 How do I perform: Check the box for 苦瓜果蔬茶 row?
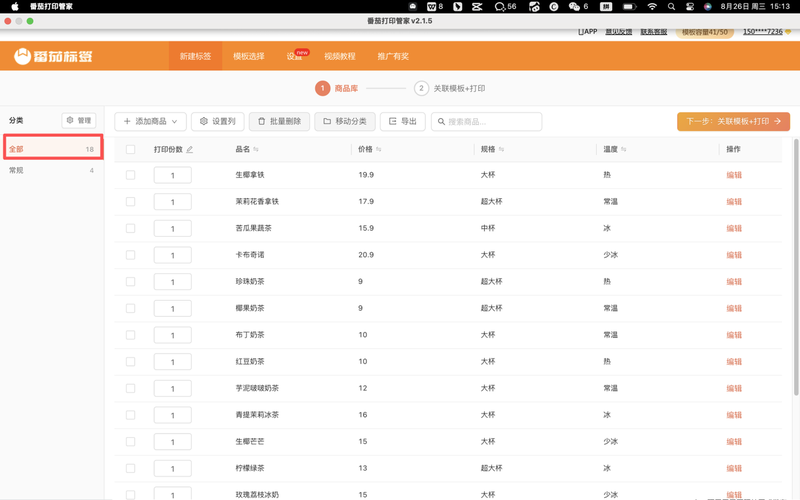coord(131,228)
